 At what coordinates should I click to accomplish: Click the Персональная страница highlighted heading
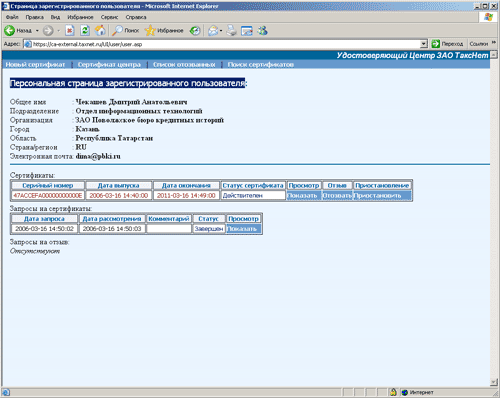[128, 83]
